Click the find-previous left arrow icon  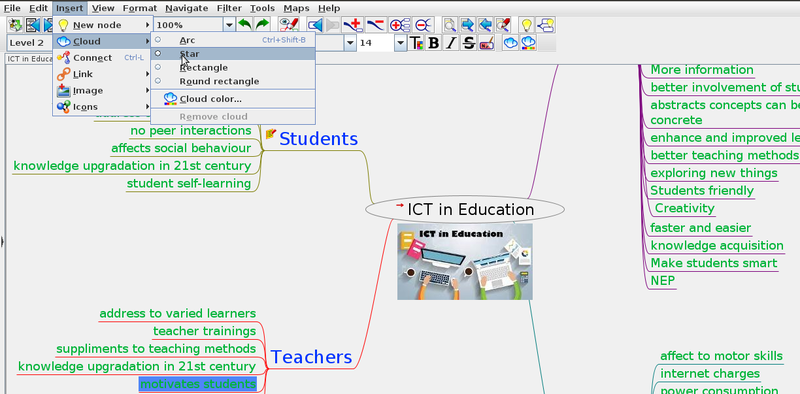pyautogui.click(x=485, y=24)
